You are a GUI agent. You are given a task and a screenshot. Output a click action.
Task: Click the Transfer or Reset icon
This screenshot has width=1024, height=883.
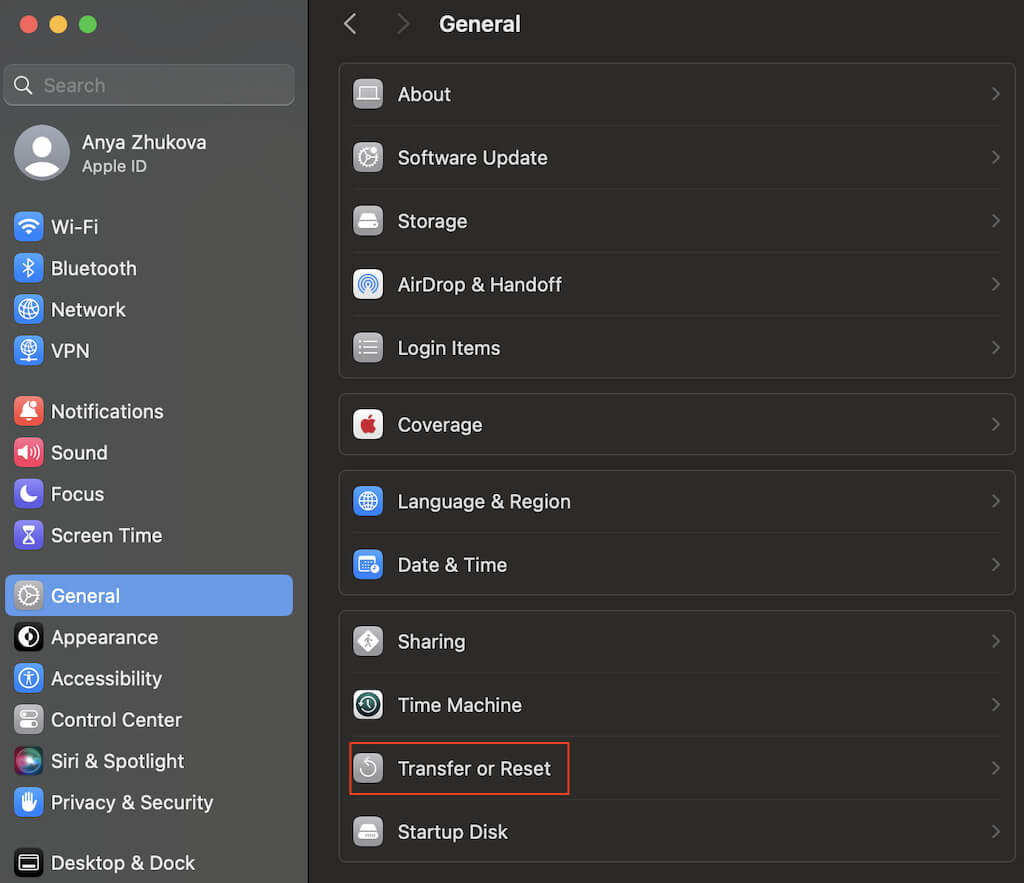point(368,768)
